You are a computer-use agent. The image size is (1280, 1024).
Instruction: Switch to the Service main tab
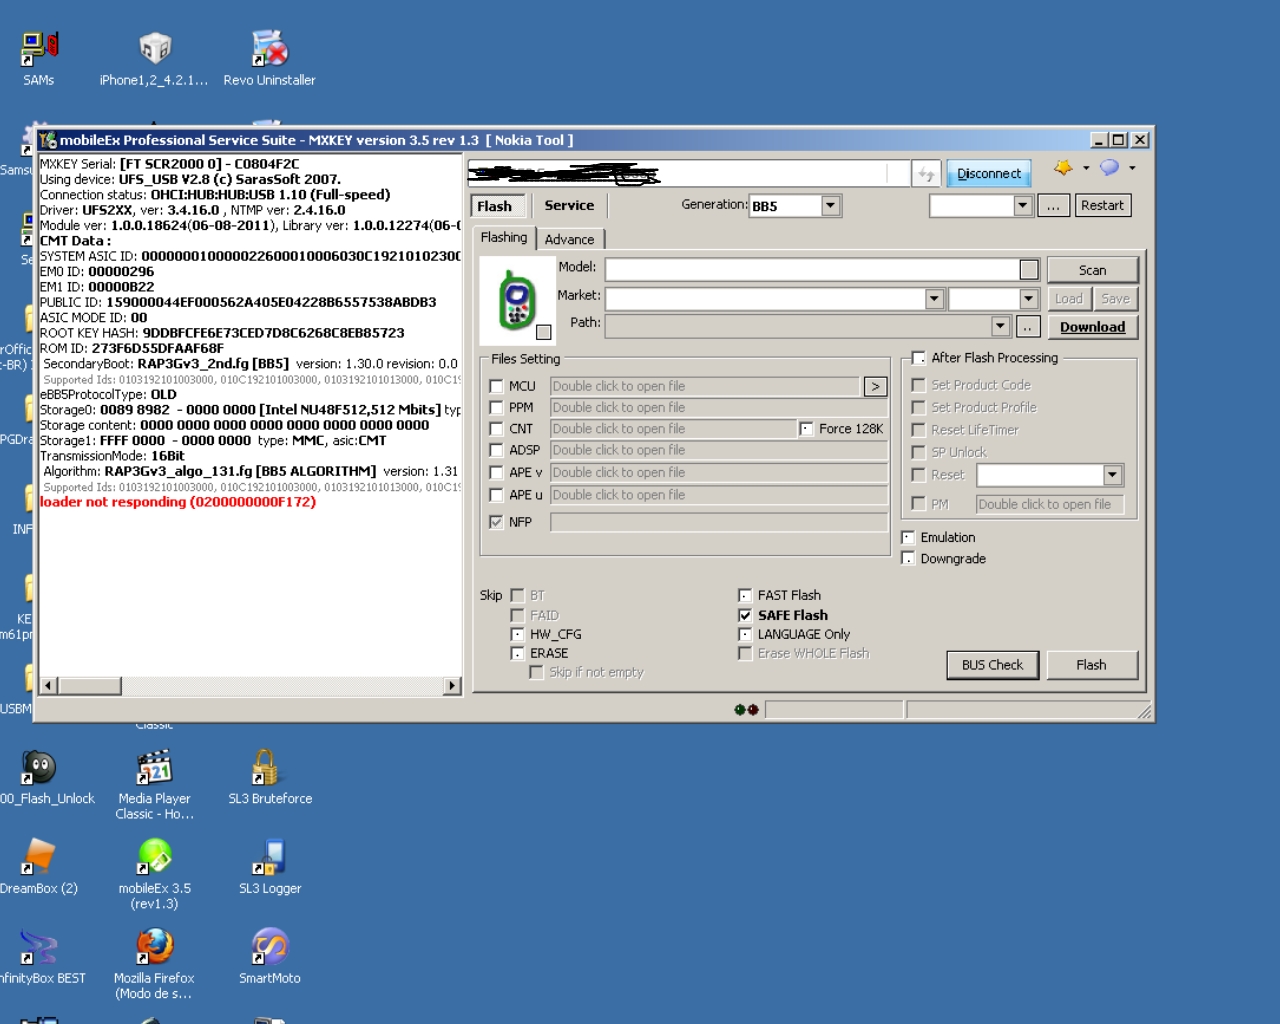(569, 205)
